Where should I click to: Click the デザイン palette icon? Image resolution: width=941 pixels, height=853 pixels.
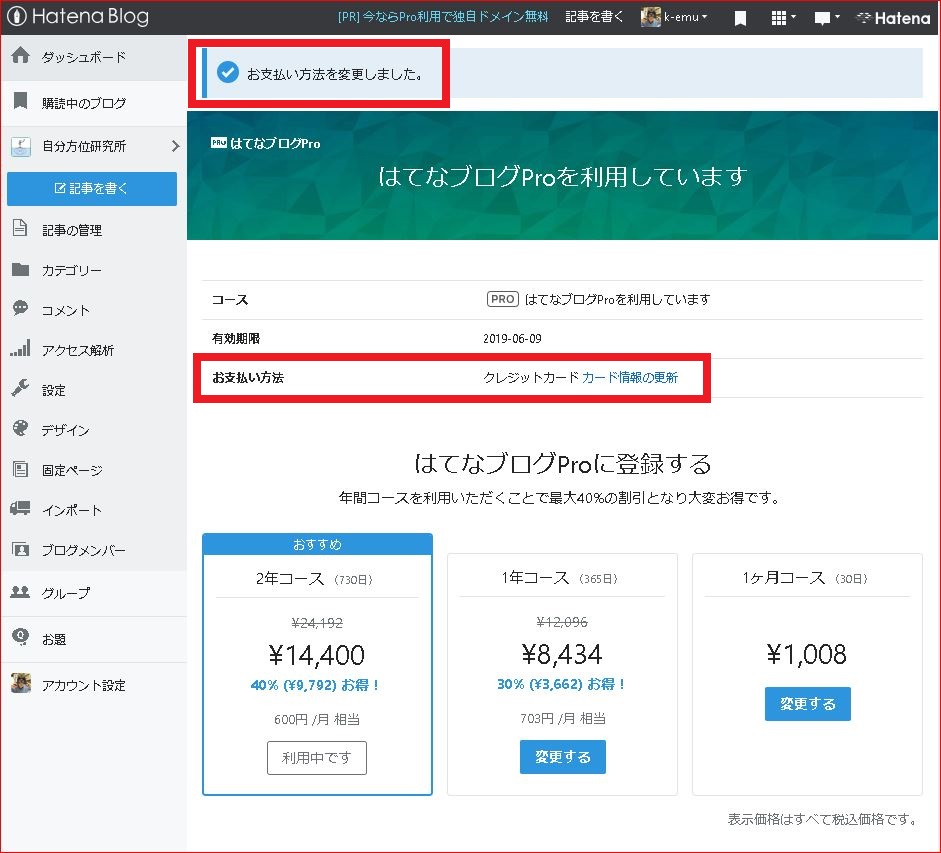(x=20, y=428)
